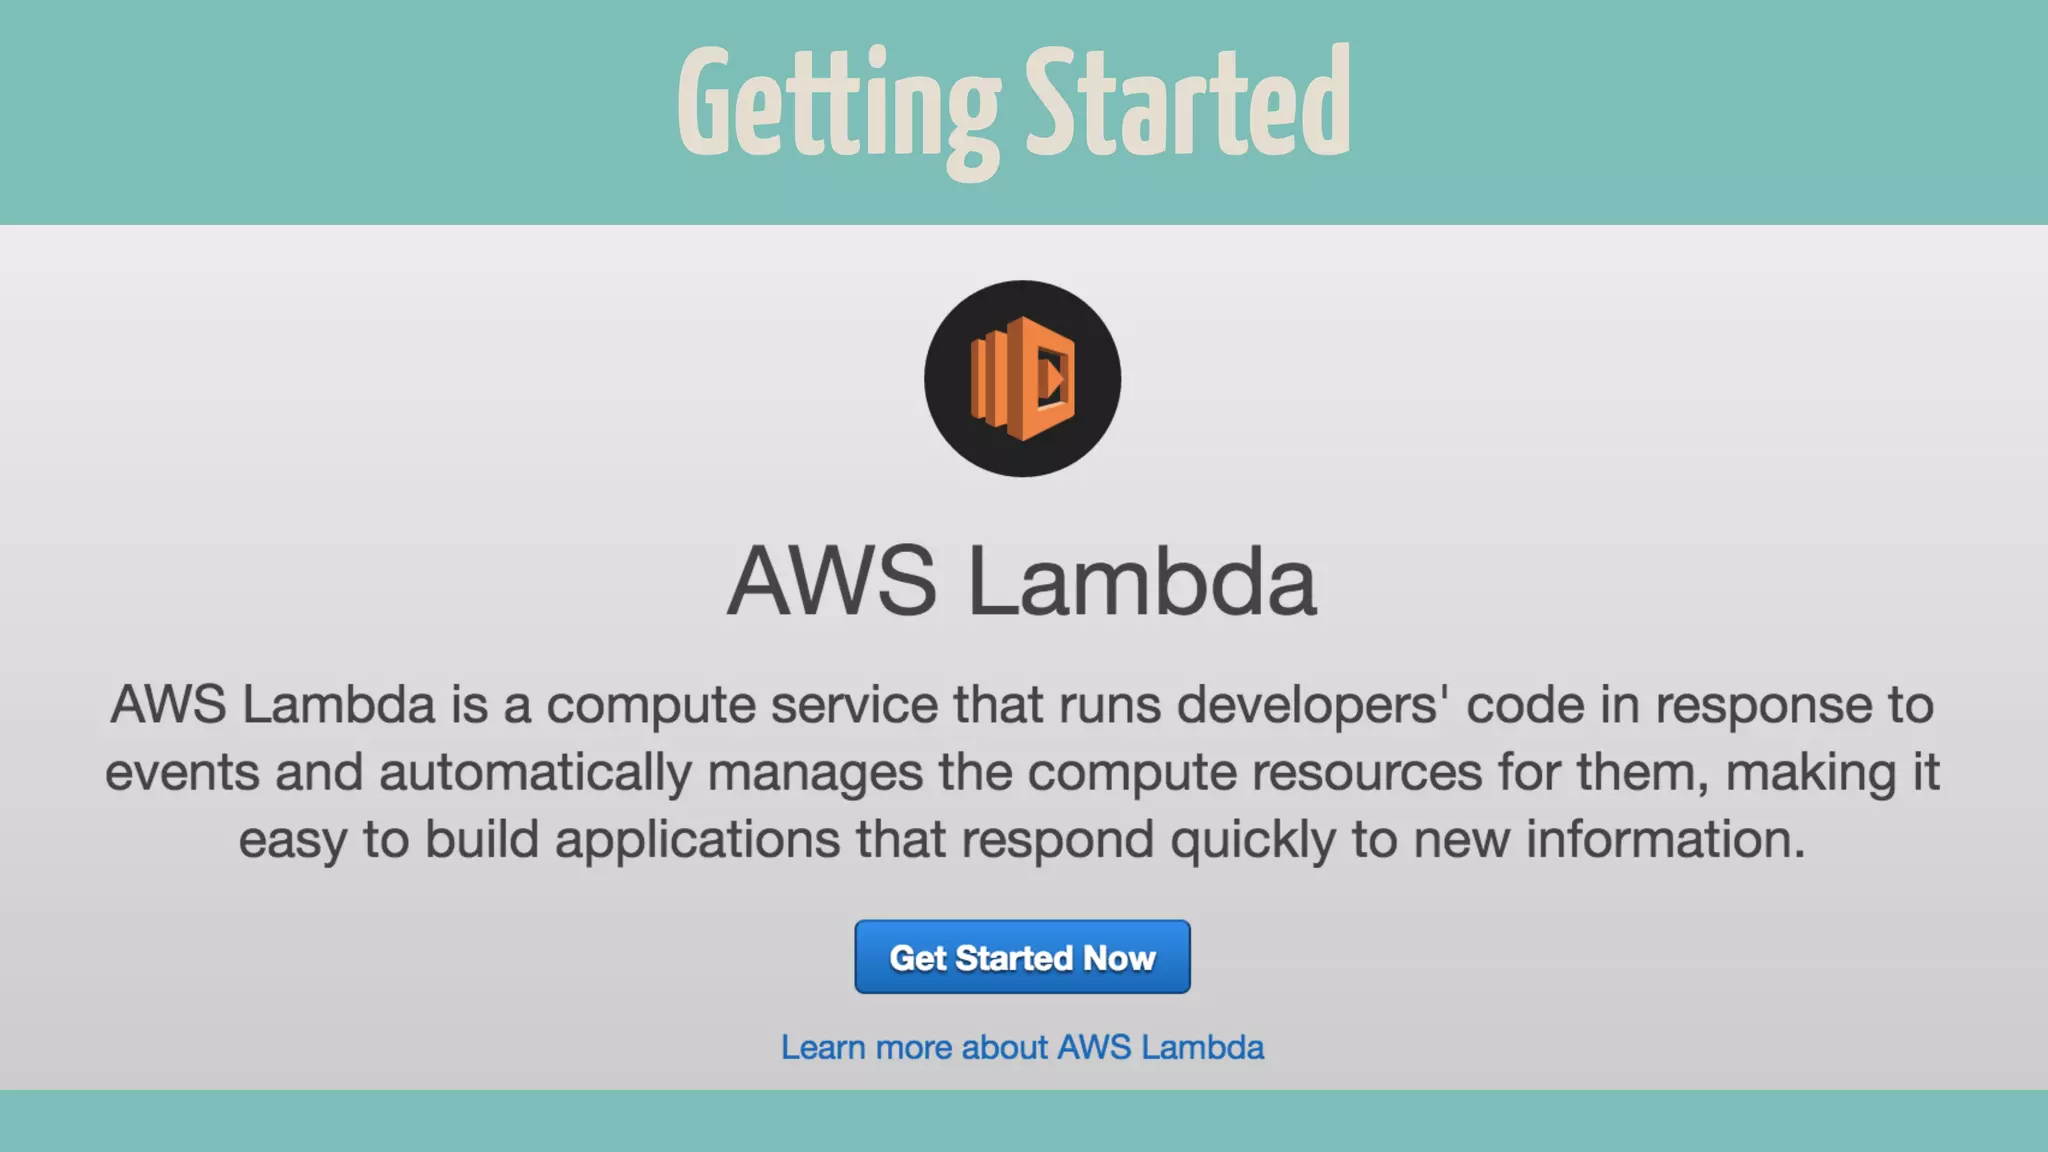Select the word "AWS" in the large heading
Image resolution: width=2048 pixels, height=1152 pixels.
tap(831, 581)
